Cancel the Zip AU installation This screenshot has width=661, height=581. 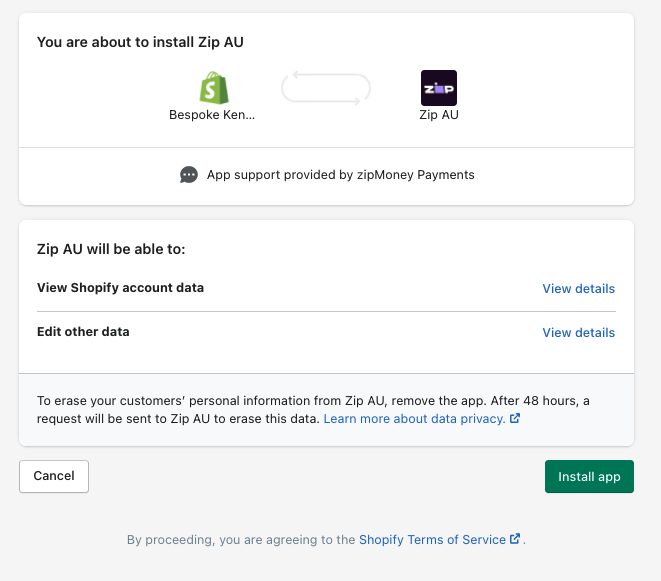pyautogui.click(x=54, y=476)
